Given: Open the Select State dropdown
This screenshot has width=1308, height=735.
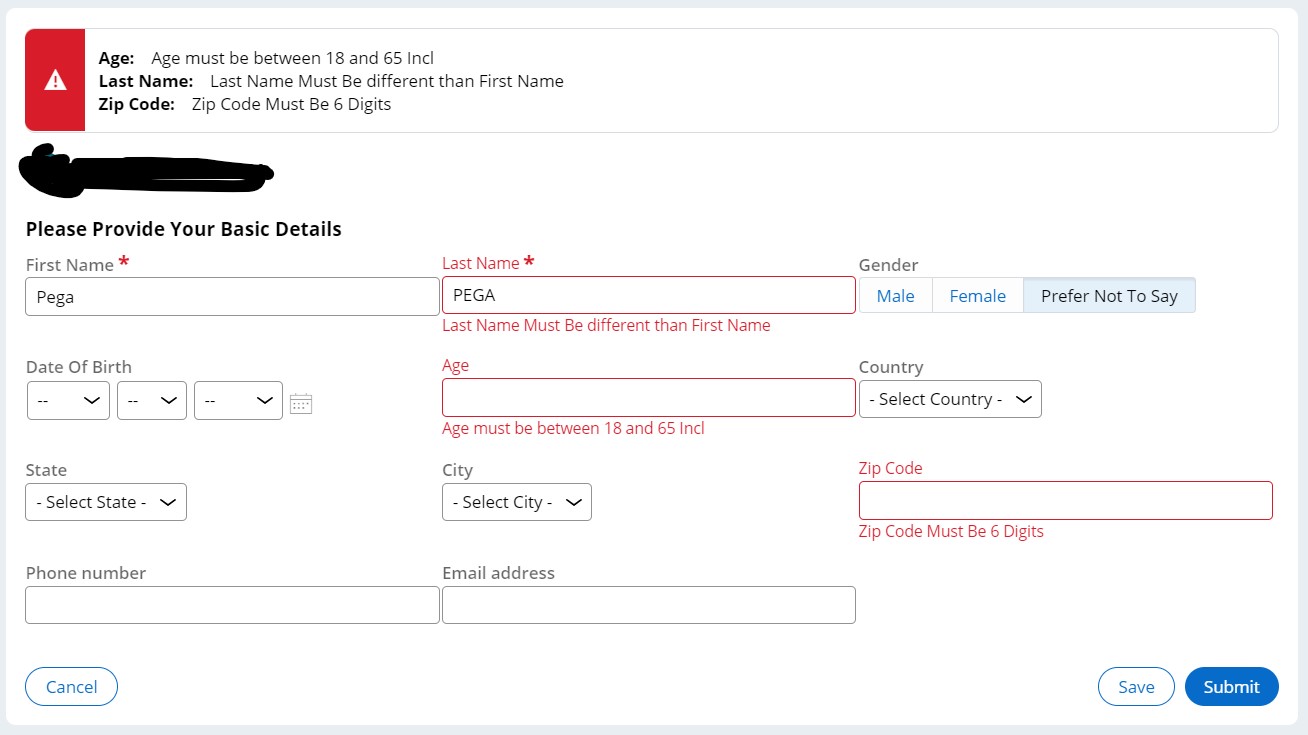Looking at the screenshot, I should pyautogui.click(x=105, y=501).
